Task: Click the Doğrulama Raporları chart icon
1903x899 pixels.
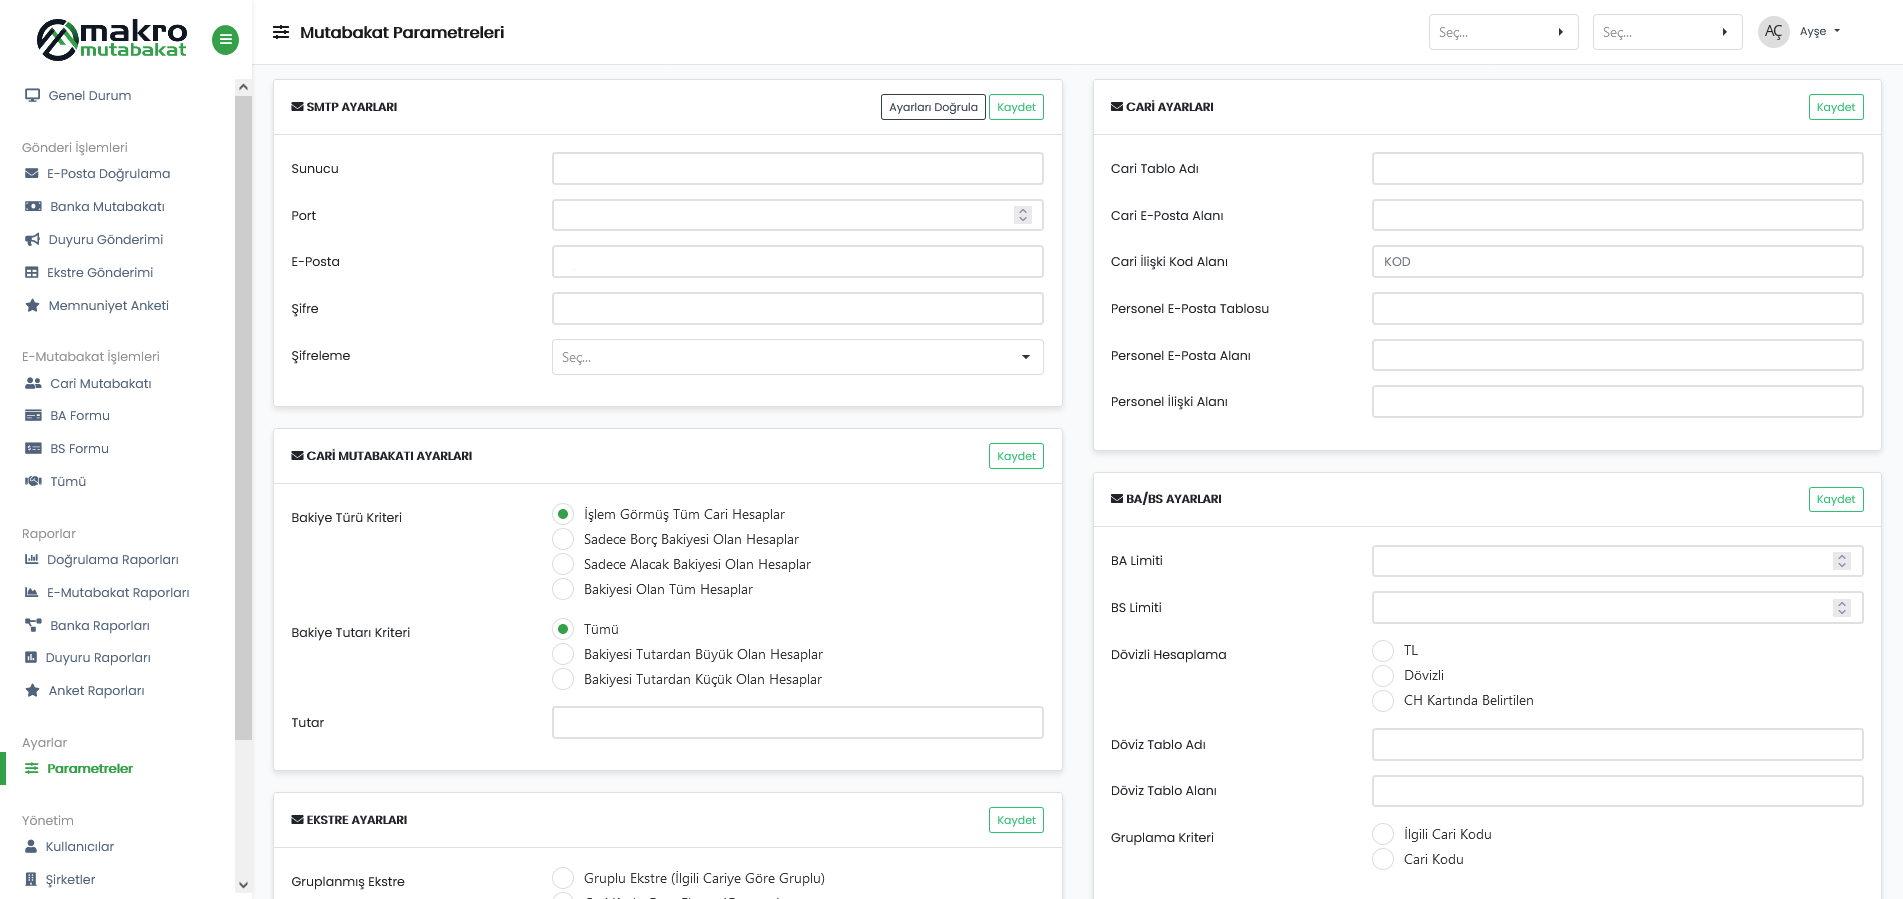Action: point(32,560)
